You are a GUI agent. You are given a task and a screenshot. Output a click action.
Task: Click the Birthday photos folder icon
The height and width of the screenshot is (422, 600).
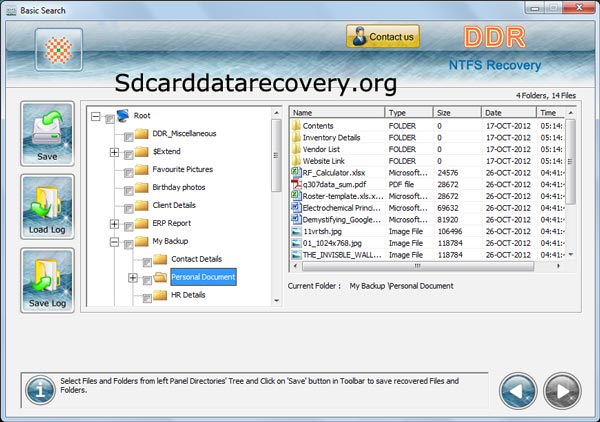(142, 187)
